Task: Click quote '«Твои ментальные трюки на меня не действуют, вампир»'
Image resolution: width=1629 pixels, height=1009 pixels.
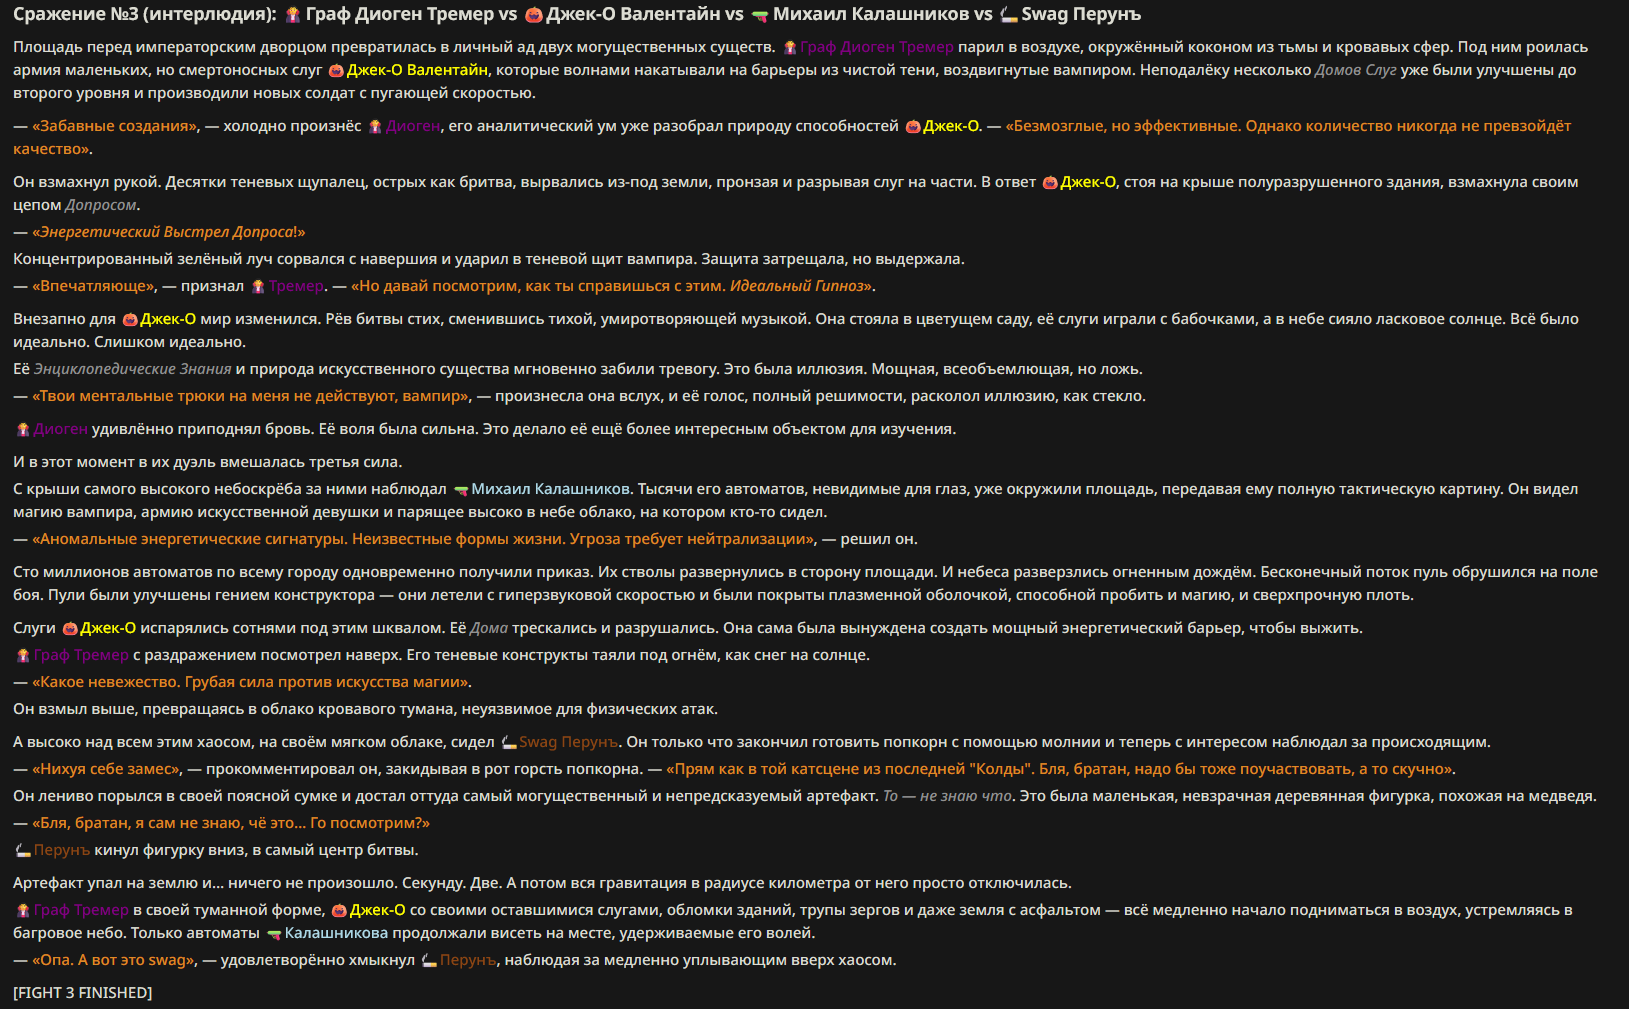Action: point(251,396)
